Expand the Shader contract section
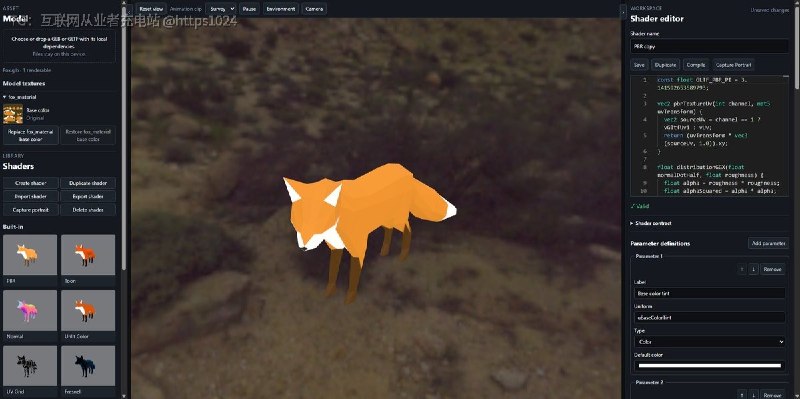 [x=652, y=223]
